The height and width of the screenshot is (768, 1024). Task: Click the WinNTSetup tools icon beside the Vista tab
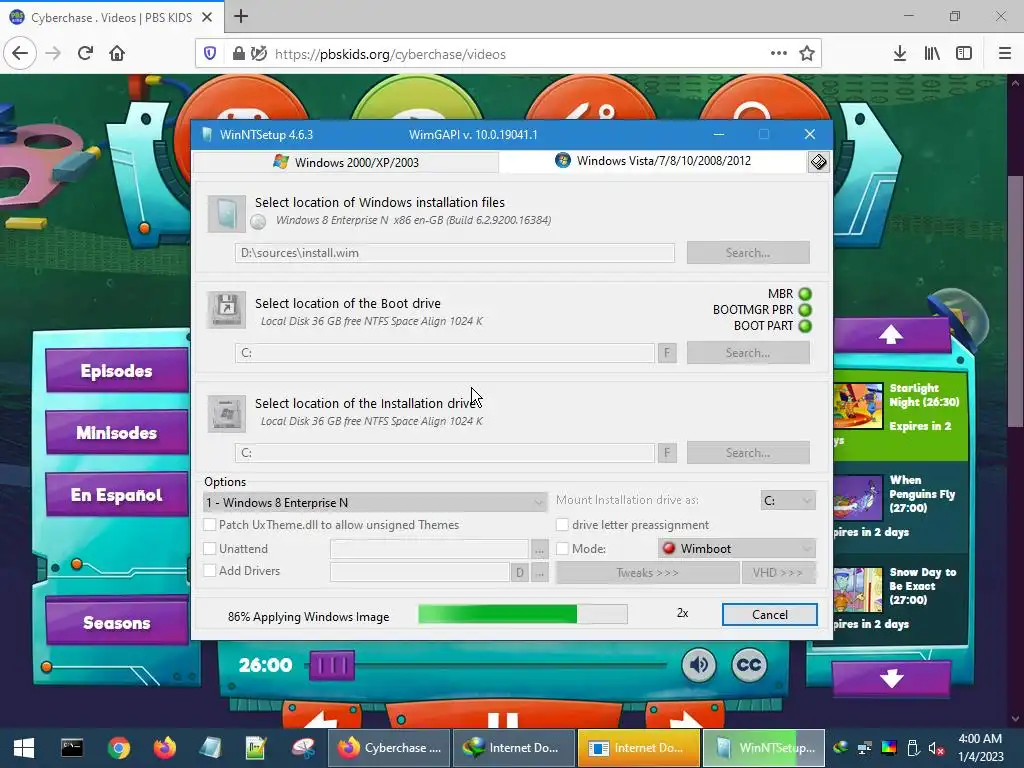(818, 162)
